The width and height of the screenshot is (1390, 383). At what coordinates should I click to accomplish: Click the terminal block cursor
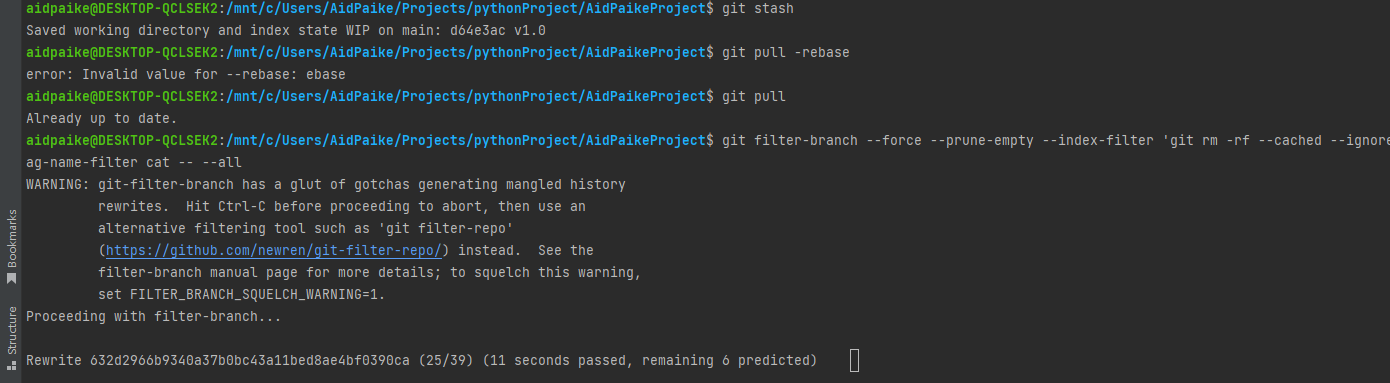[854, 360]
